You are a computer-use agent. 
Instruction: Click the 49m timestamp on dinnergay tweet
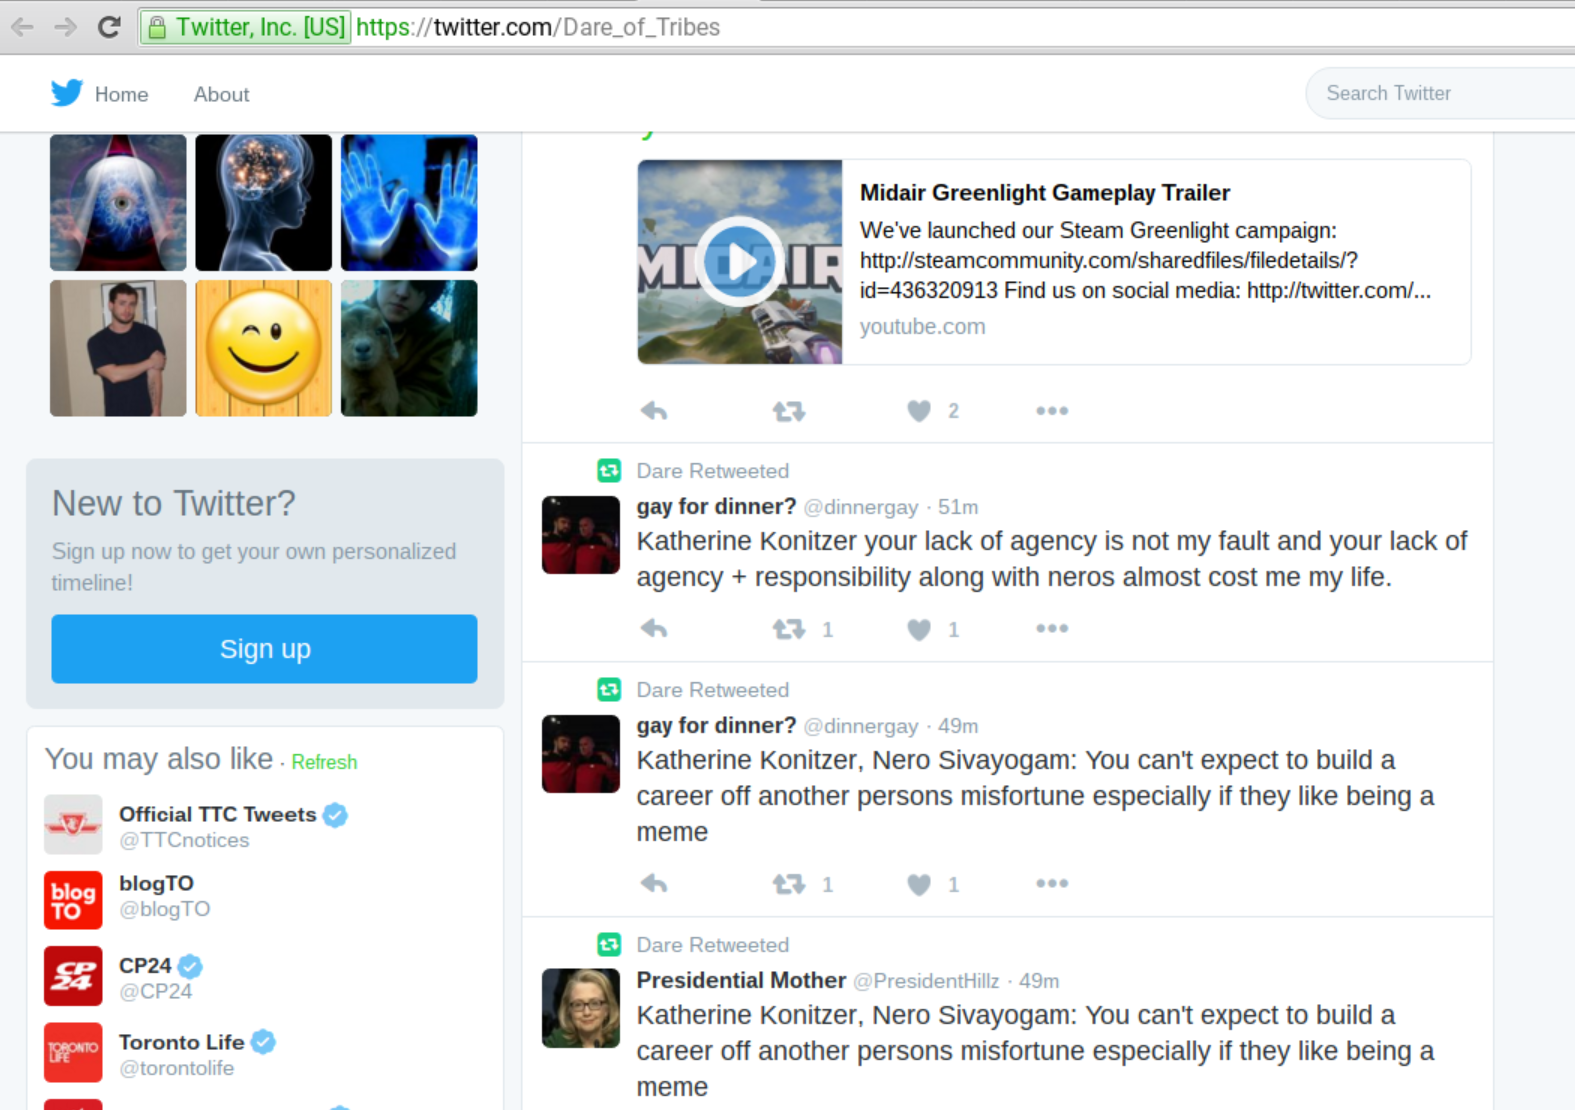click(x=958, y=726)
